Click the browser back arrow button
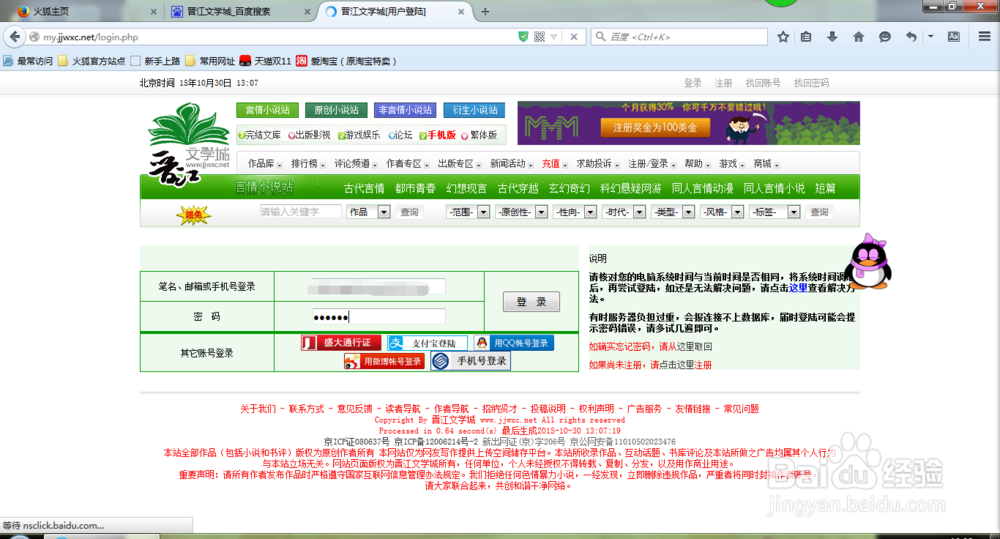 [15, 37]
